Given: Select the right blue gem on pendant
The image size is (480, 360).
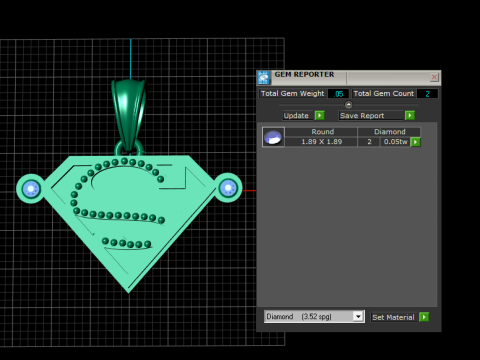Looking at the screenshot, I should coord(228,188).
